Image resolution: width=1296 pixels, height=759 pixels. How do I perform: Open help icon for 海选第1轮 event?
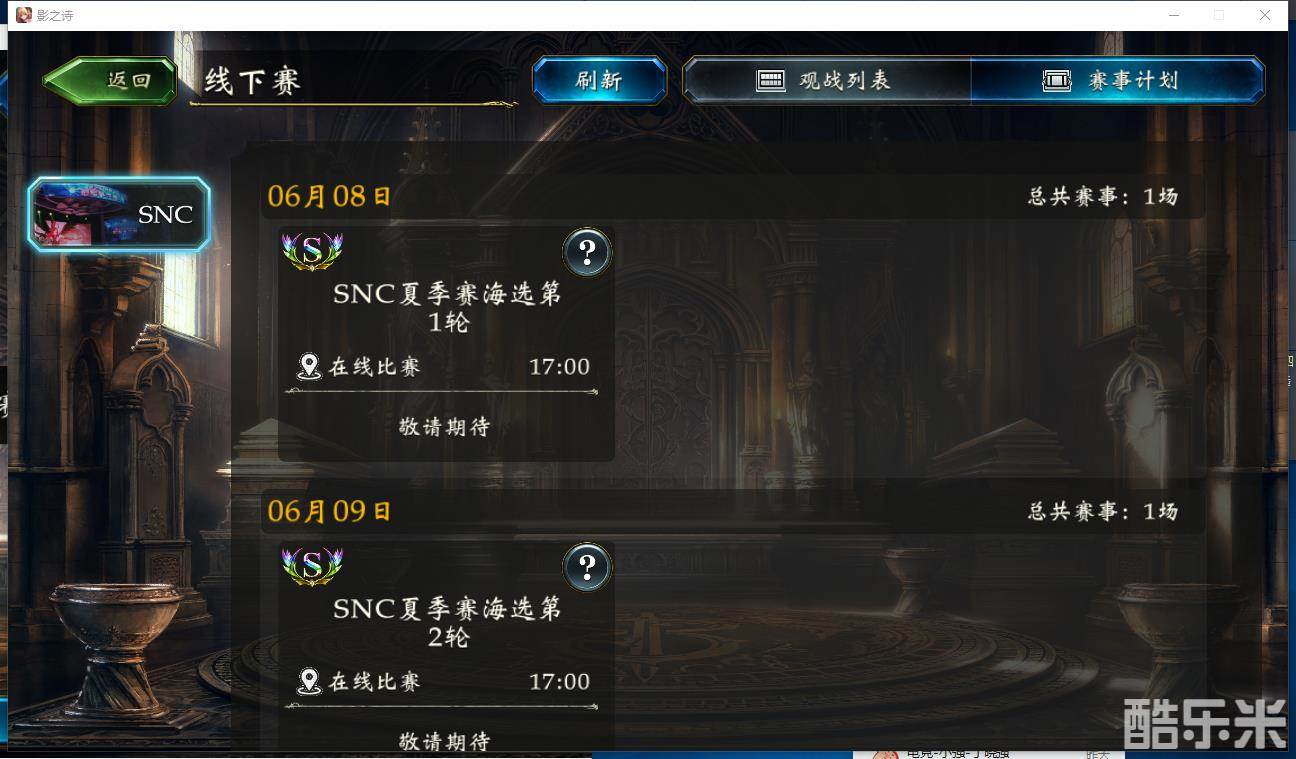click(587, 252)
